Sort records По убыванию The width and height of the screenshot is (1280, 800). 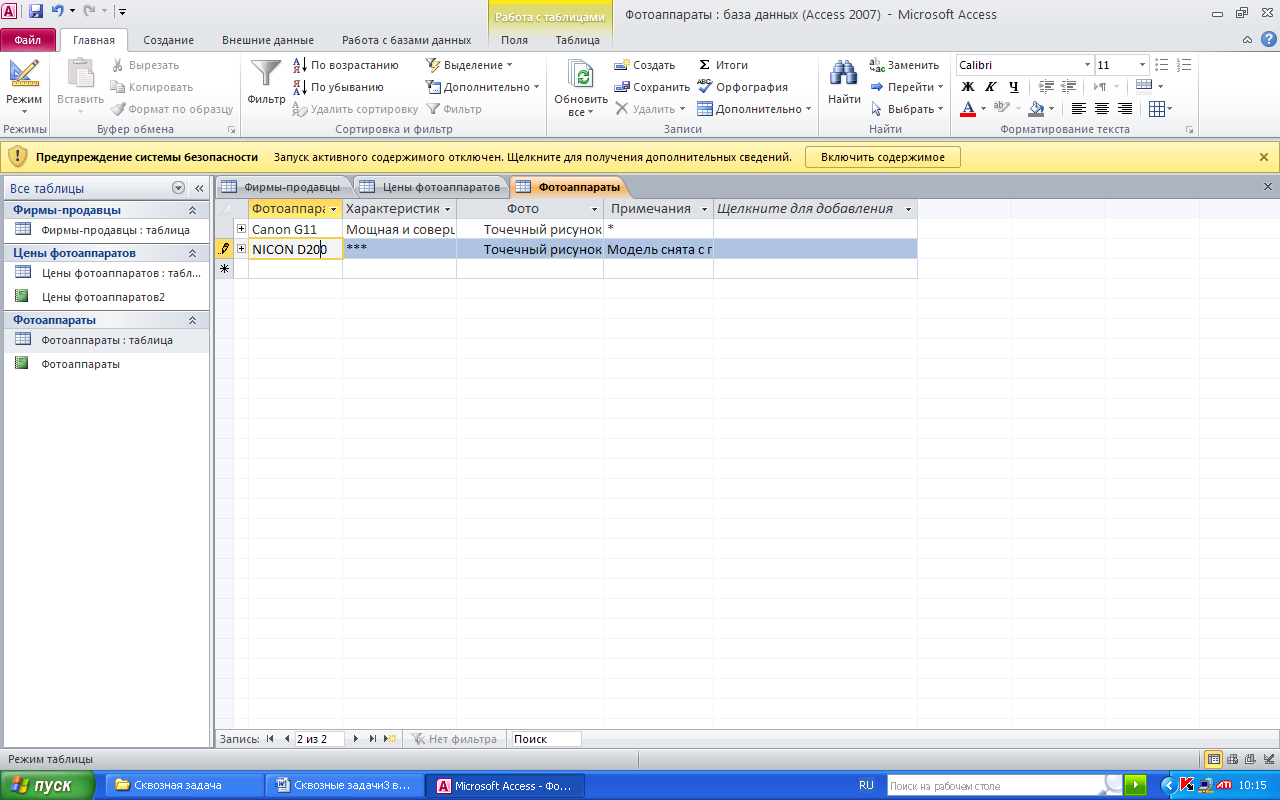pyautogui.click(x=338, y=87)
